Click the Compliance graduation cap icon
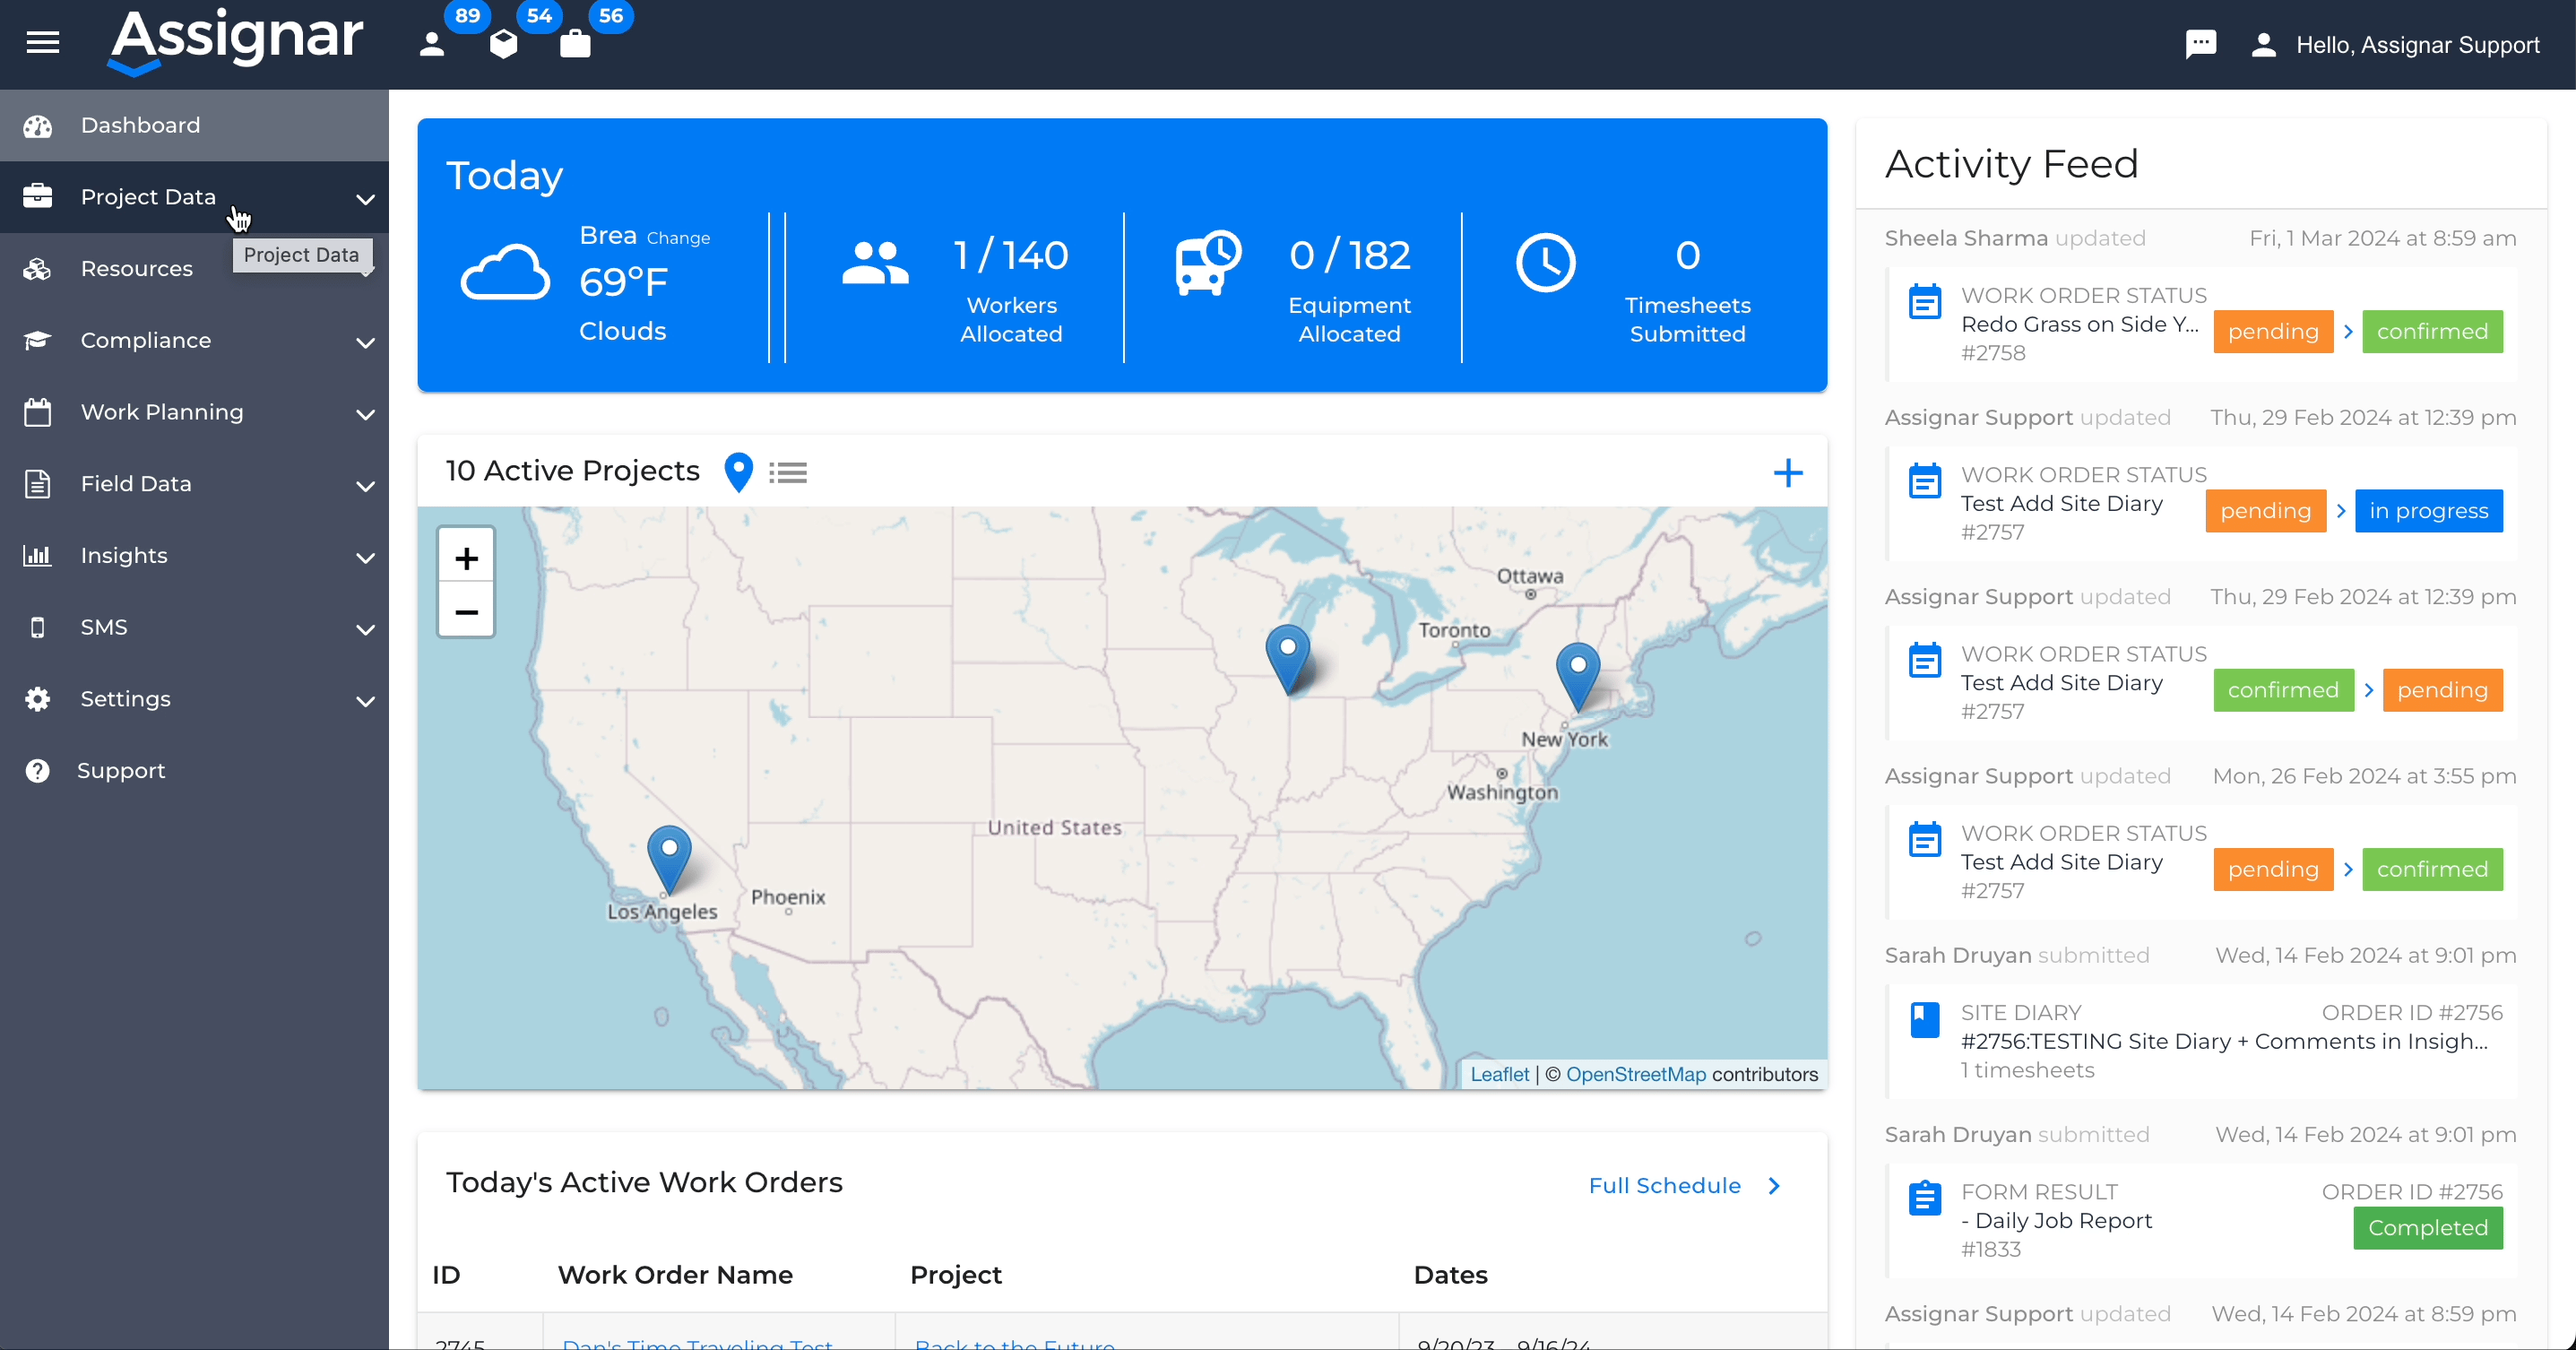Screen dimensions: 2576x1350 (x=38, y=341)
